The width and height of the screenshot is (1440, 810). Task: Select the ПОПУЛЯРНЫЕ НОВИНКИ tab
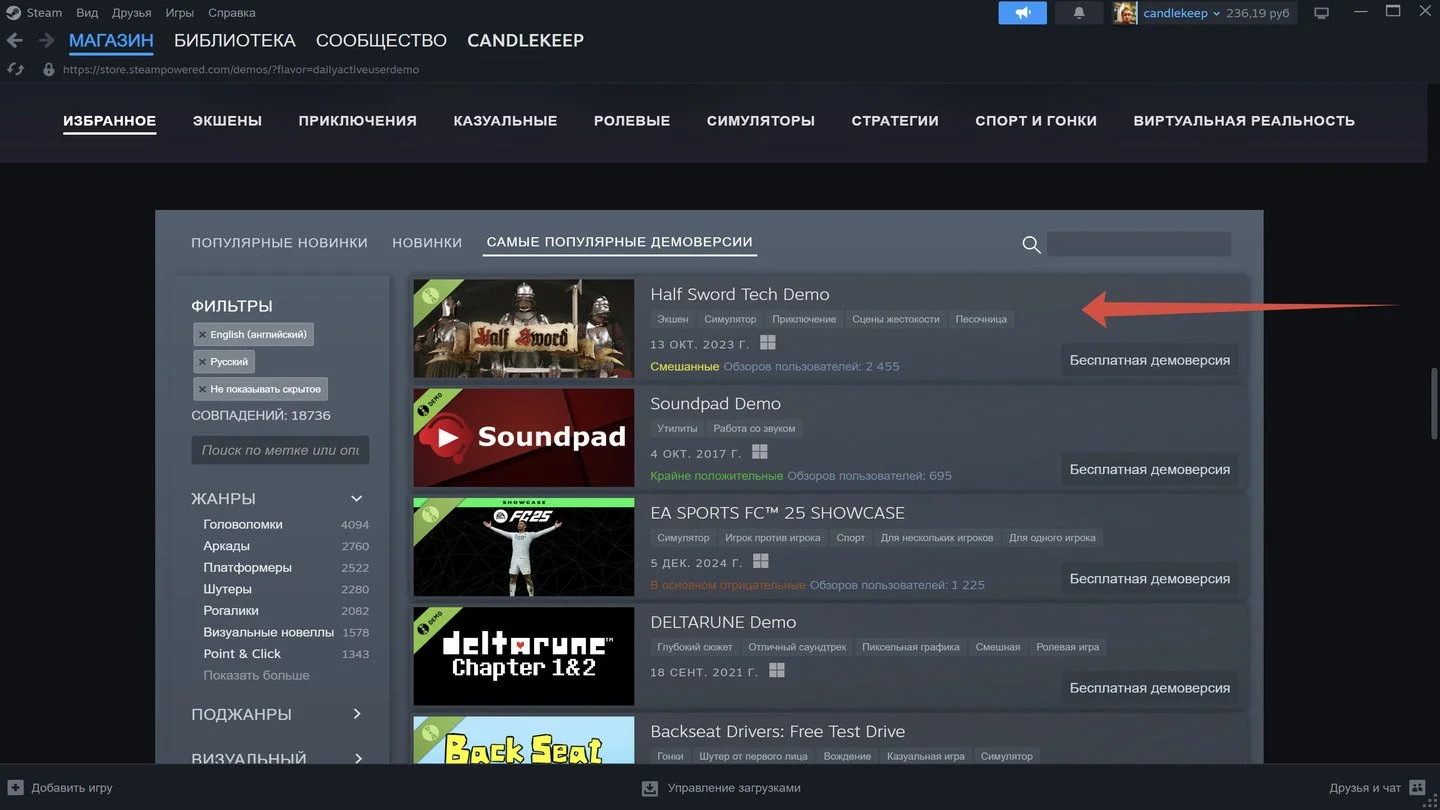[x=279, y=242]
